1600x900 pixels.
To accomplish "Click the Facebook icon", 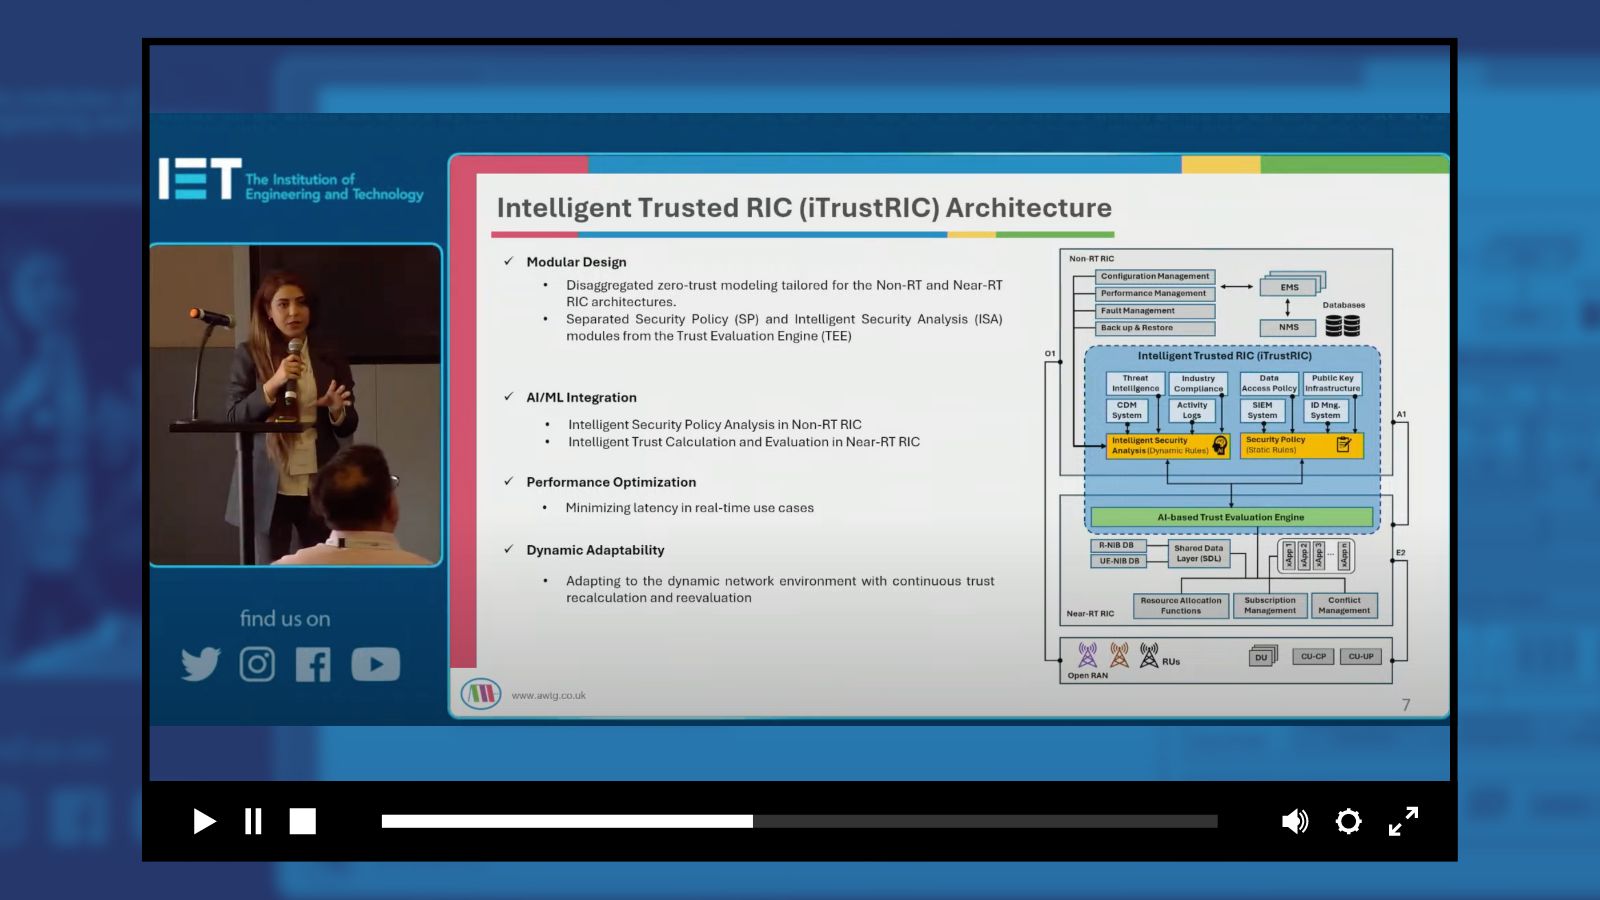I will coord(313,664).
